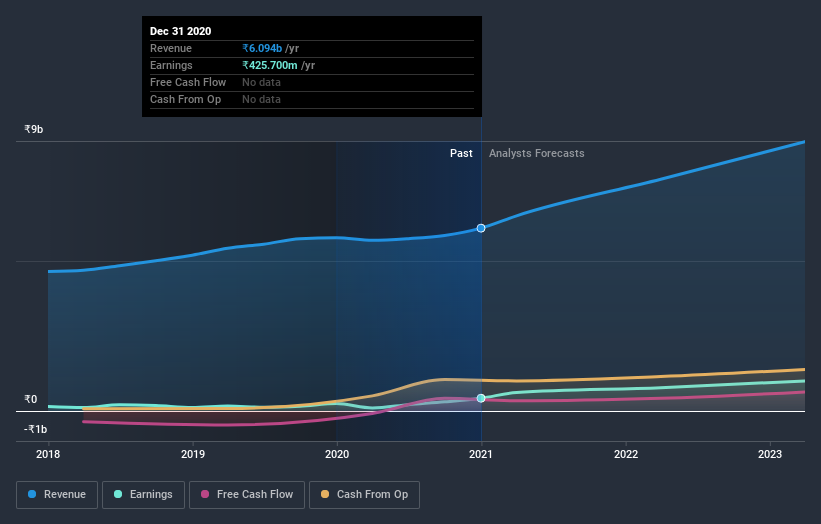Screen dimensions: 821x524
Task: Click the -₹1b y-axis label
Action: [35, 429]
